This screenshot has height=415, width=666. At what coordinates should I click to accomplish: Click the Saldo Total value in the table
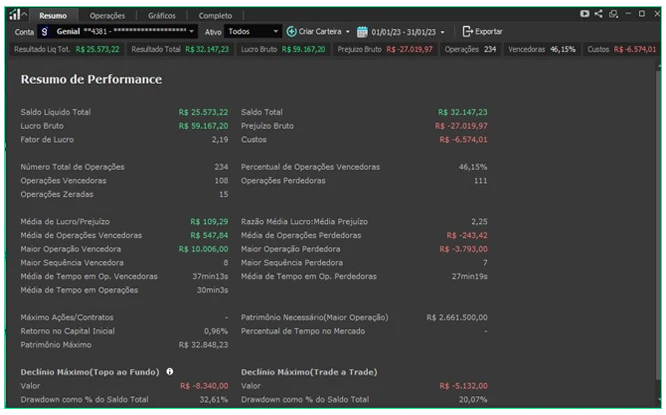coord(463,112)
